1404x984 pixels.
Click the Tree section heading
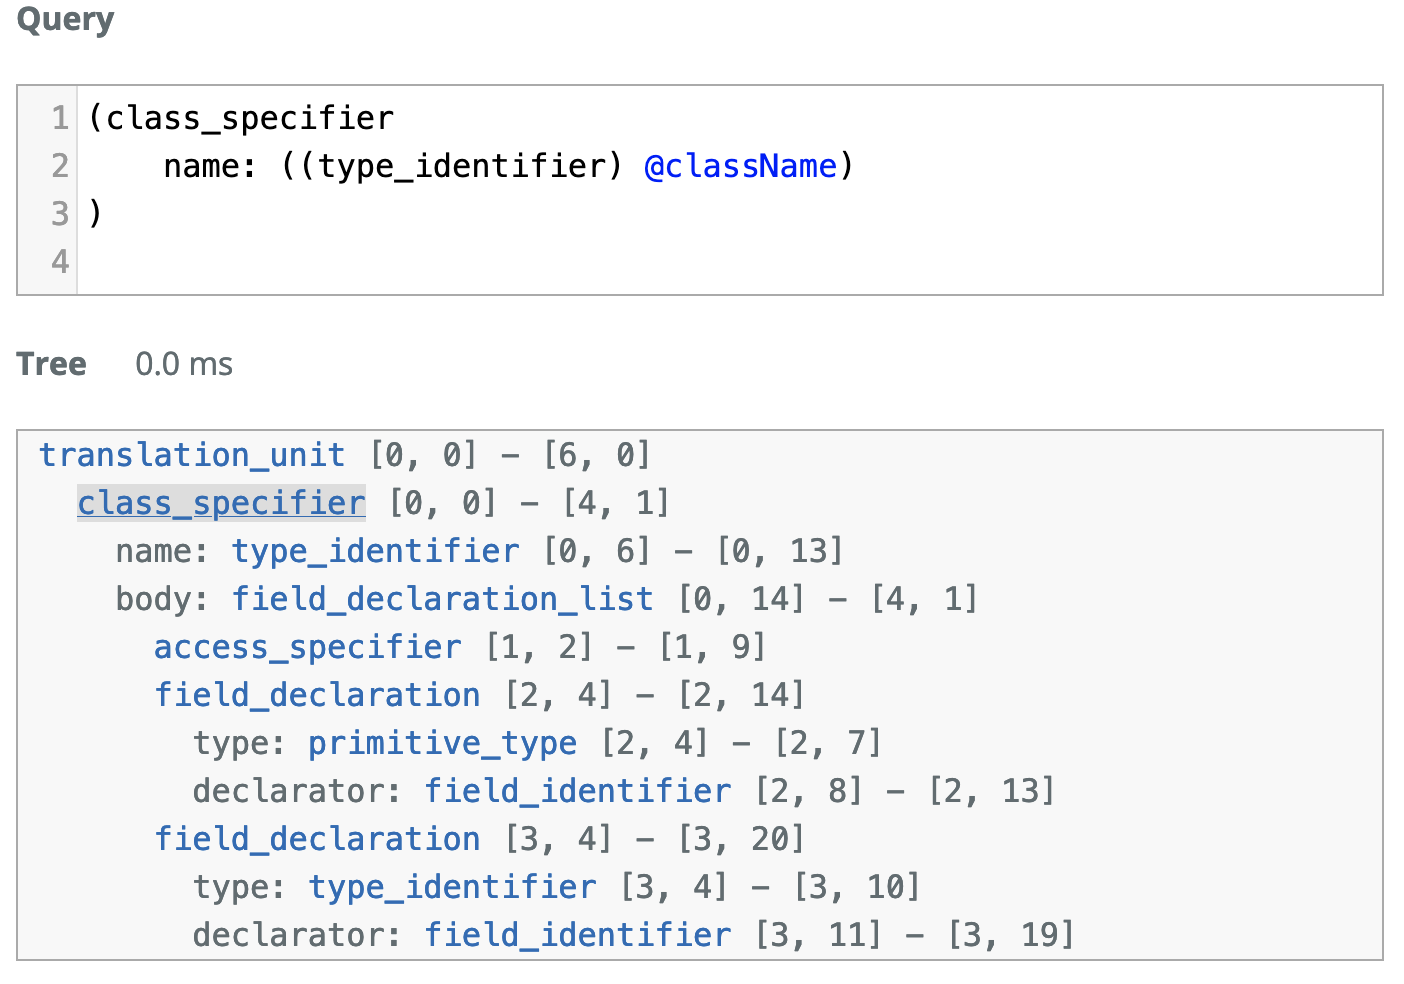(51, 364)
